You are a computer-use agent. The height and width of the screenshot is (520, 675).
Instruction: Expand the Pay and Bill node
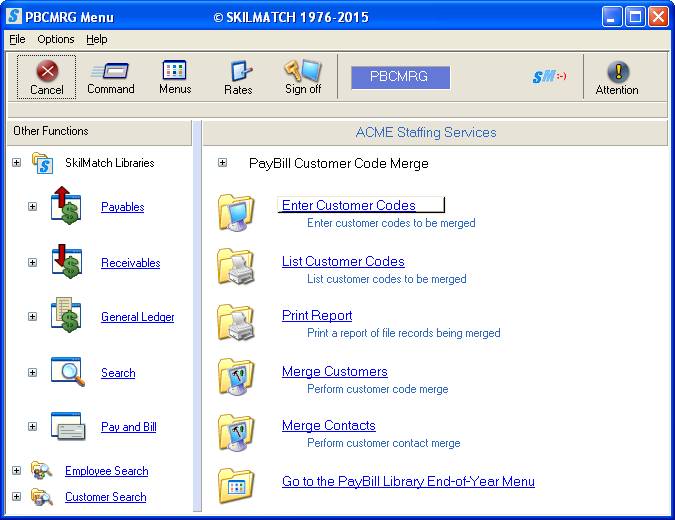pos(32,427)
